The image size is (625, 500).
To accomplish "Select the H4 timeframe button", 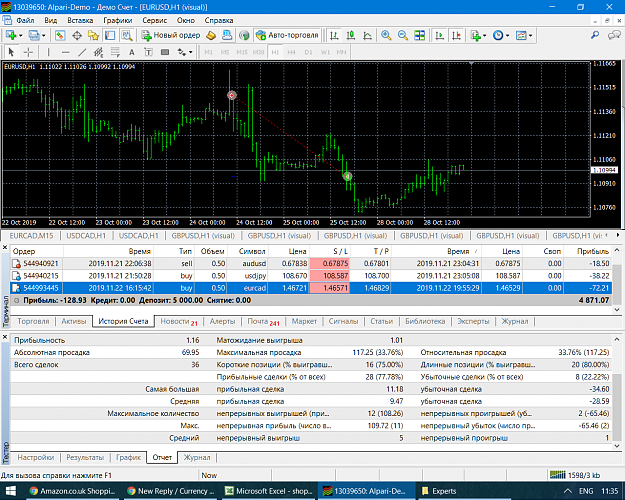I will [x=291, y=52].
